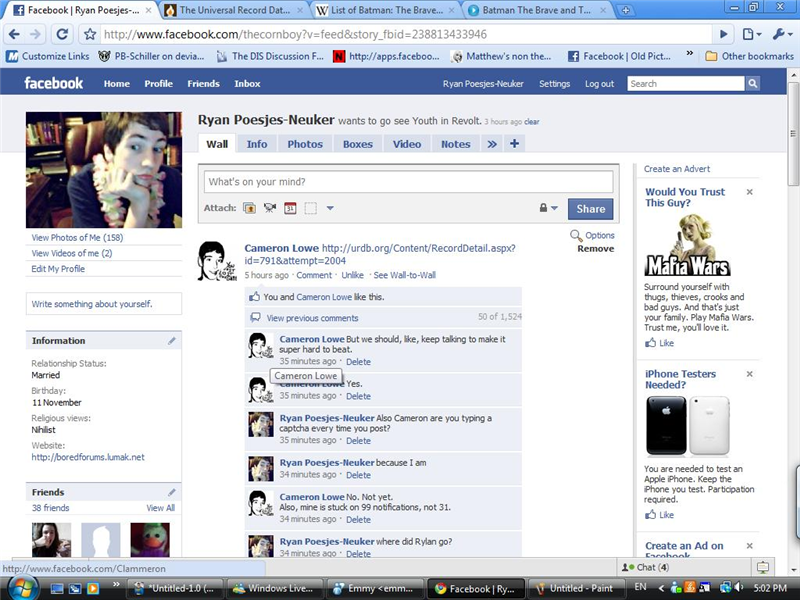The image size is (800, 600).
Task: Select the event calendar attachment icon
Action: click(x=289, y=209)
